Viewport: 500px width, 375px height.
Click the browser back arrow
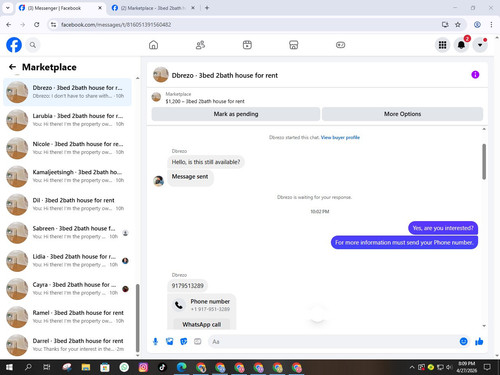(9, 25)
